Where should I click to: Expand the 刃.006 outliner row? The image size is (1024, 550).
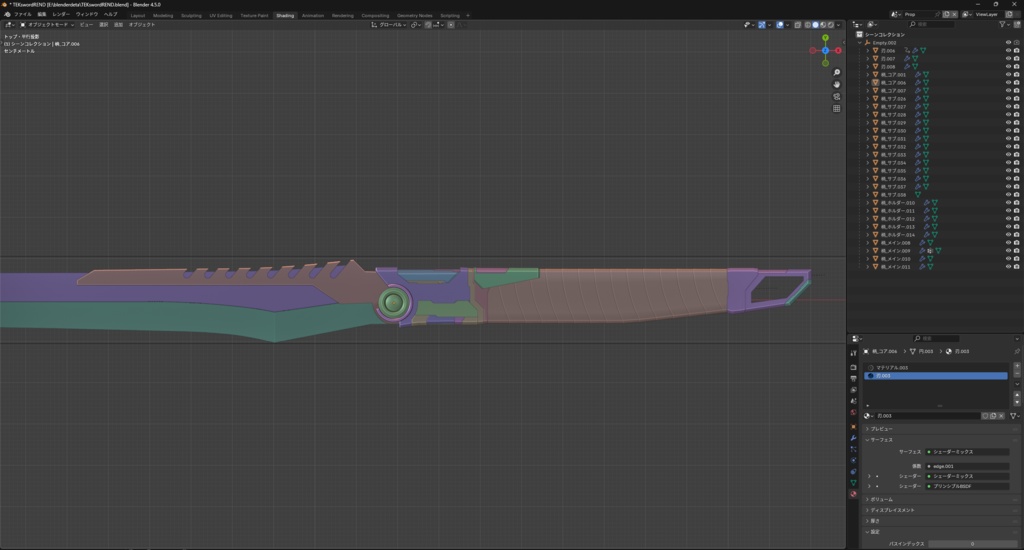(x=867, y=50)
